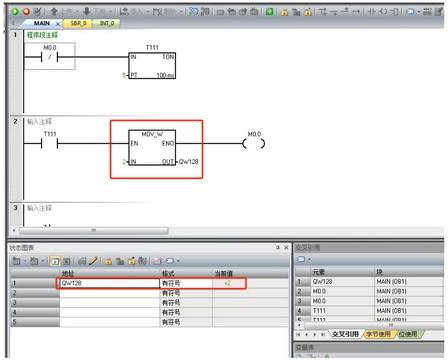Screen dimensions: 448x362
Task: Toggle program status monitoring icon
Action: coord(194,12)
